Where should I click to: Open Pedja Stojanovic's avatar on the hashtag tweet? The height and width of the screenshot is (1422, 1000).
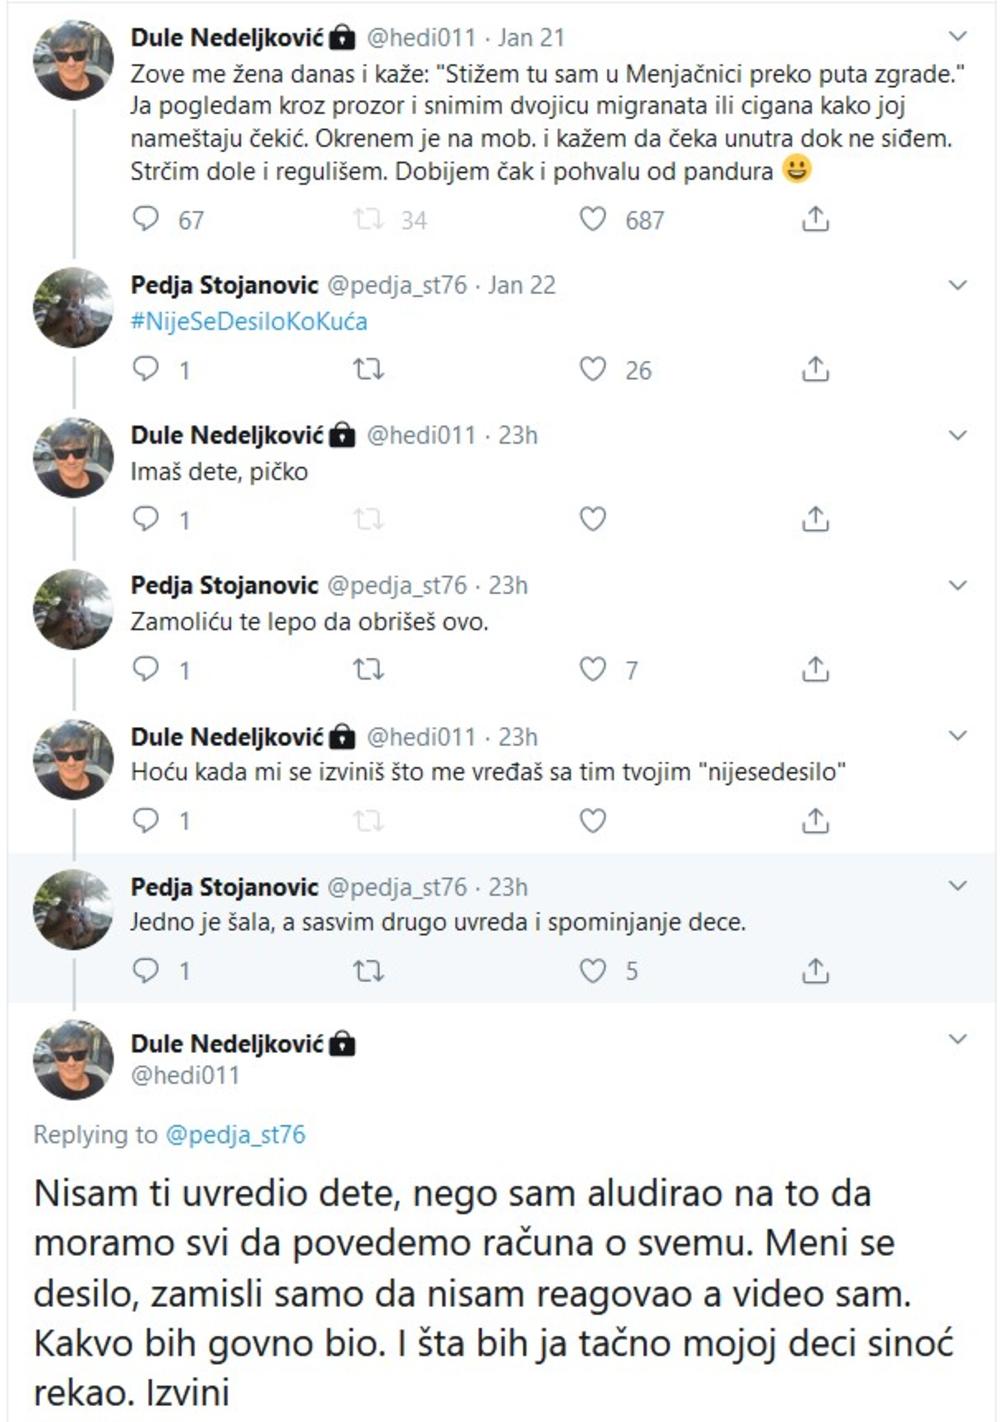pyautogui.click(x=73, y=307)
